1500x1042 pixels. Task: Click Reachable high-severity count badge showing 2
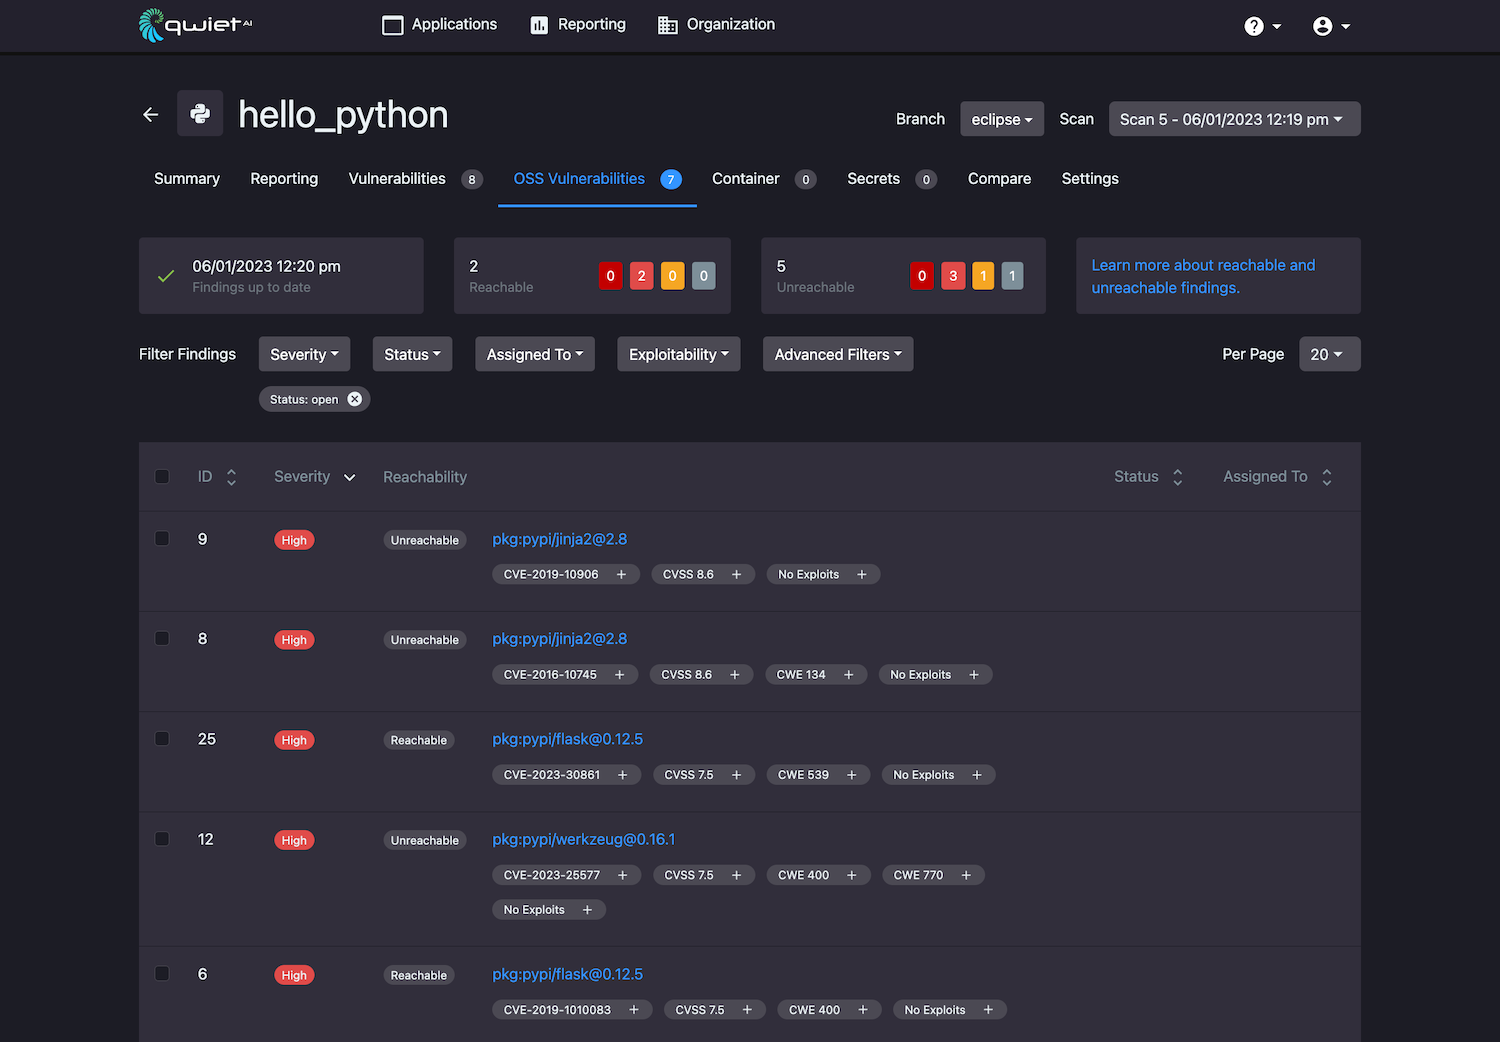tap(642, 276)
